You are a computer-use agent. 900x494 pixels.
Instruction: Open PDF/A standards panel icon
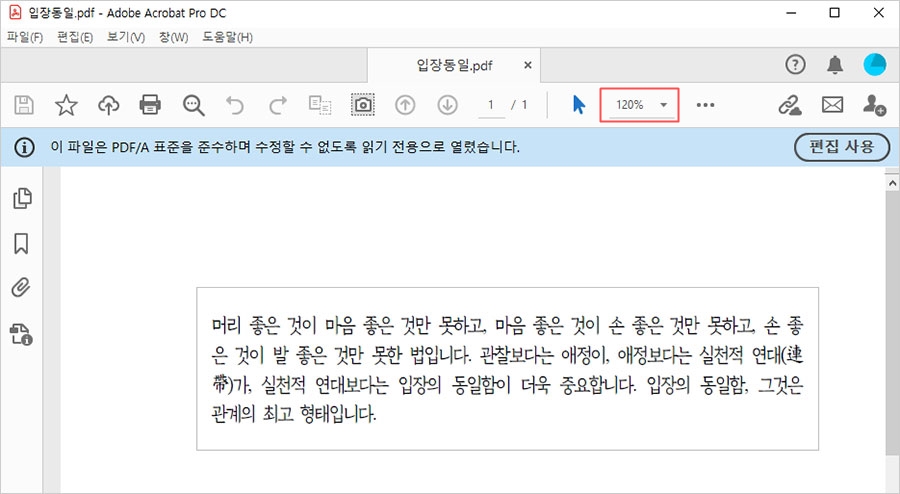[21, 334]
